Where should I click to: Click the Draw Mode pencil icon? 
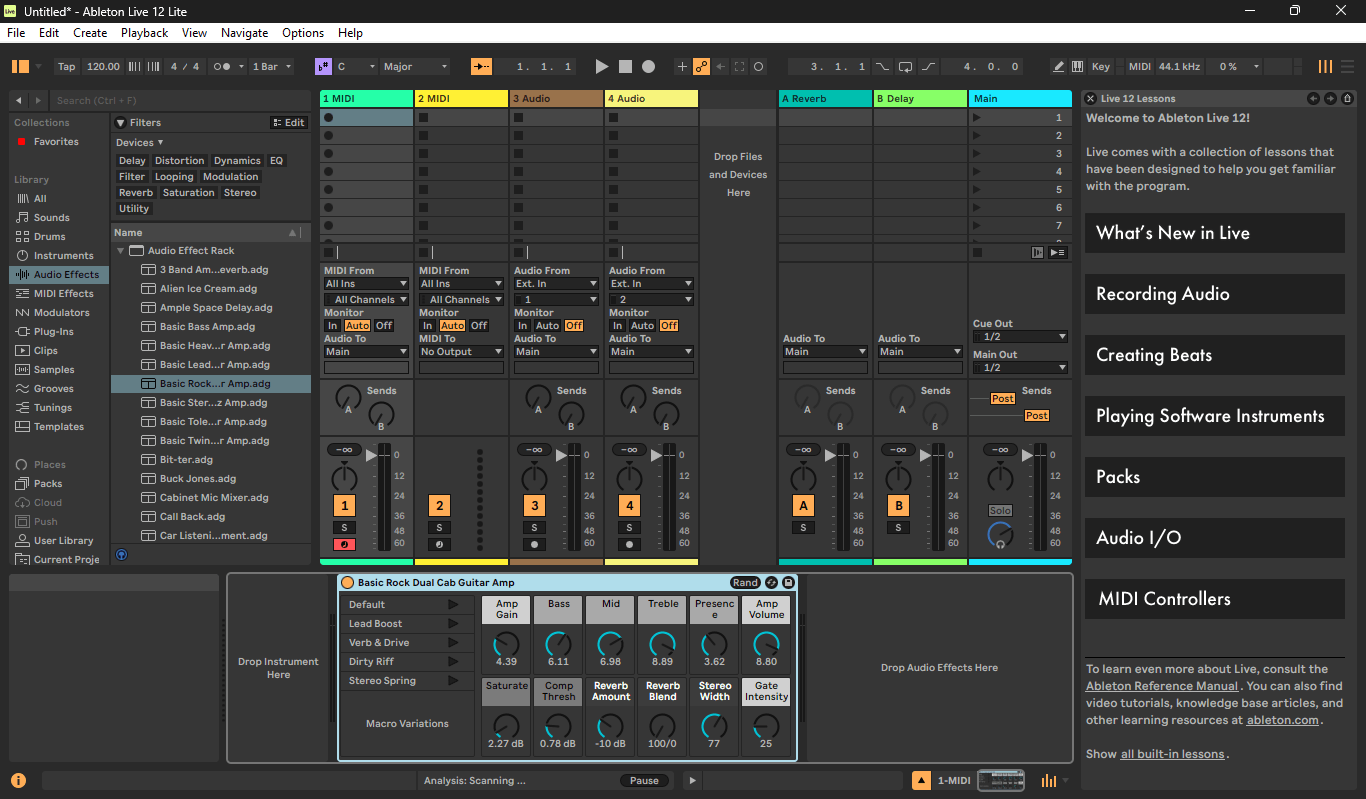tap(1058, 67)
